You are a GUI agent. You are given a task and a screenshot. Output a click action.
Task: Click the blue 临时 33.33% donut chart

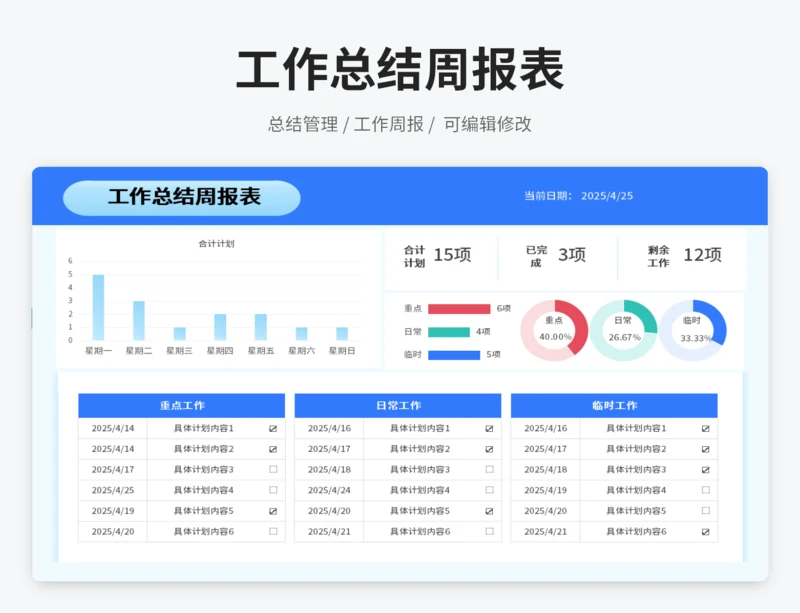pos(693,330)
